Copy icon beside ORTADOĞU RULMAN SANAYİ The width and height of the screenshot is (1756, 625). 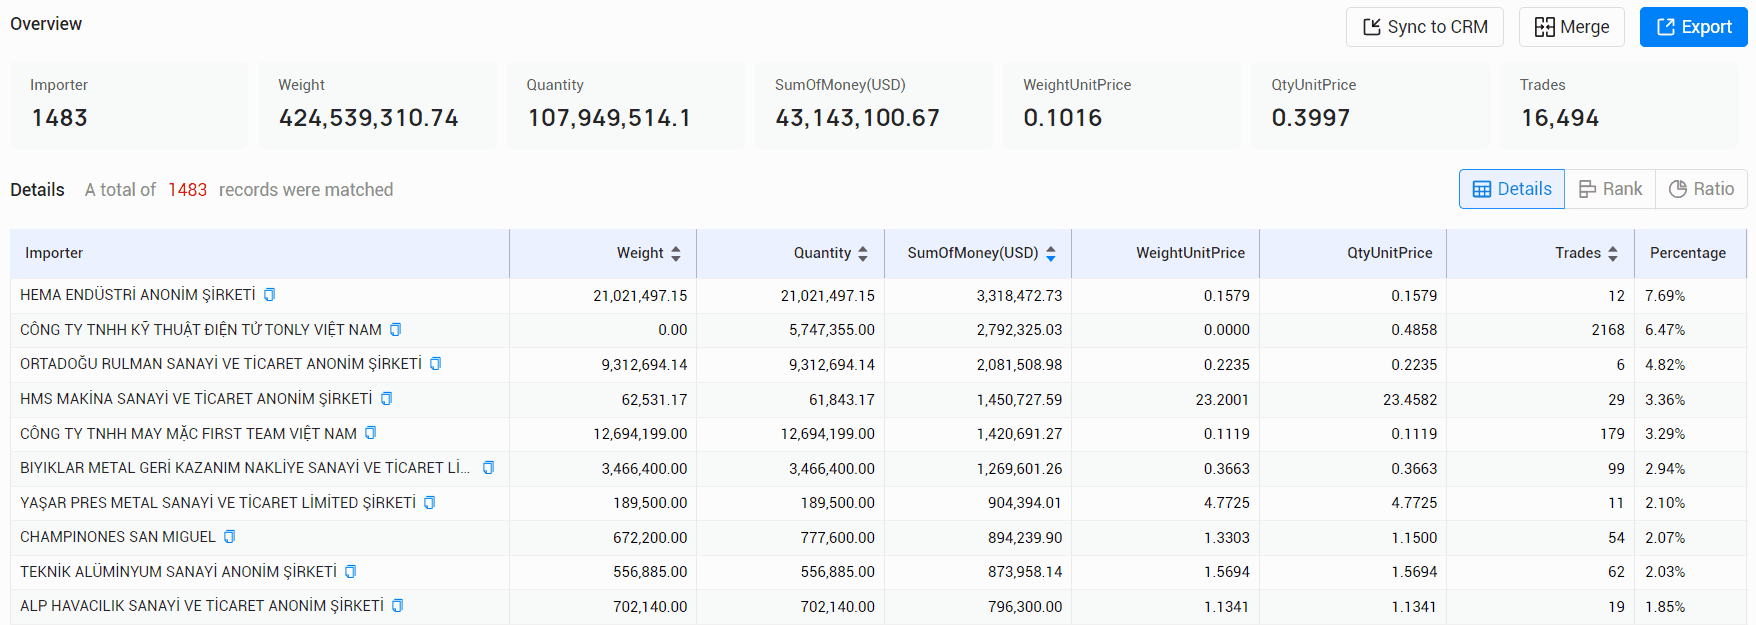pyautogui.click(x=435, y=364)
